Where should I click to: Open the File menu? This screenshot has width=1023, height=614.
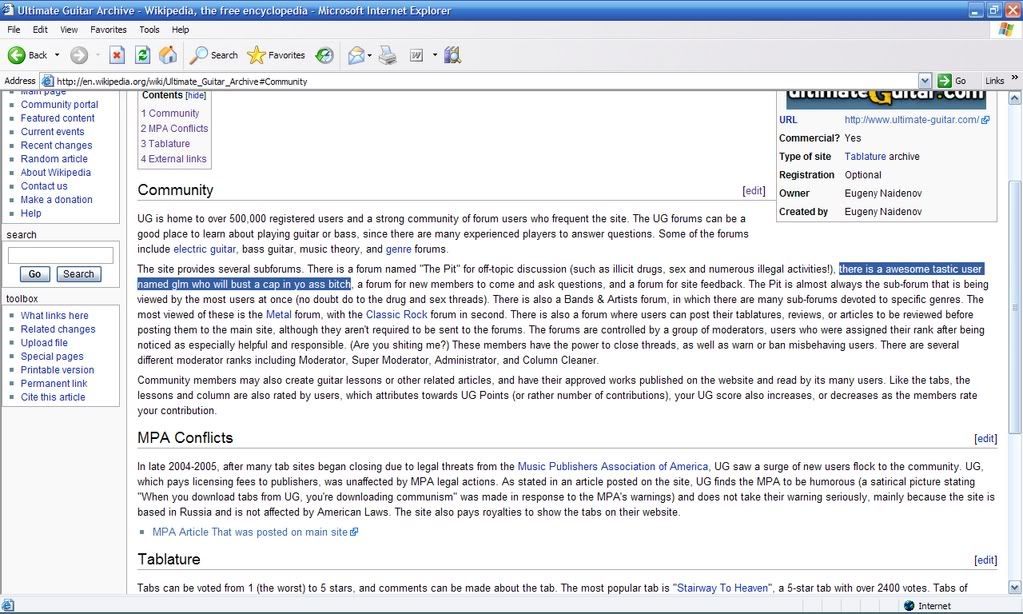[14, 29]
